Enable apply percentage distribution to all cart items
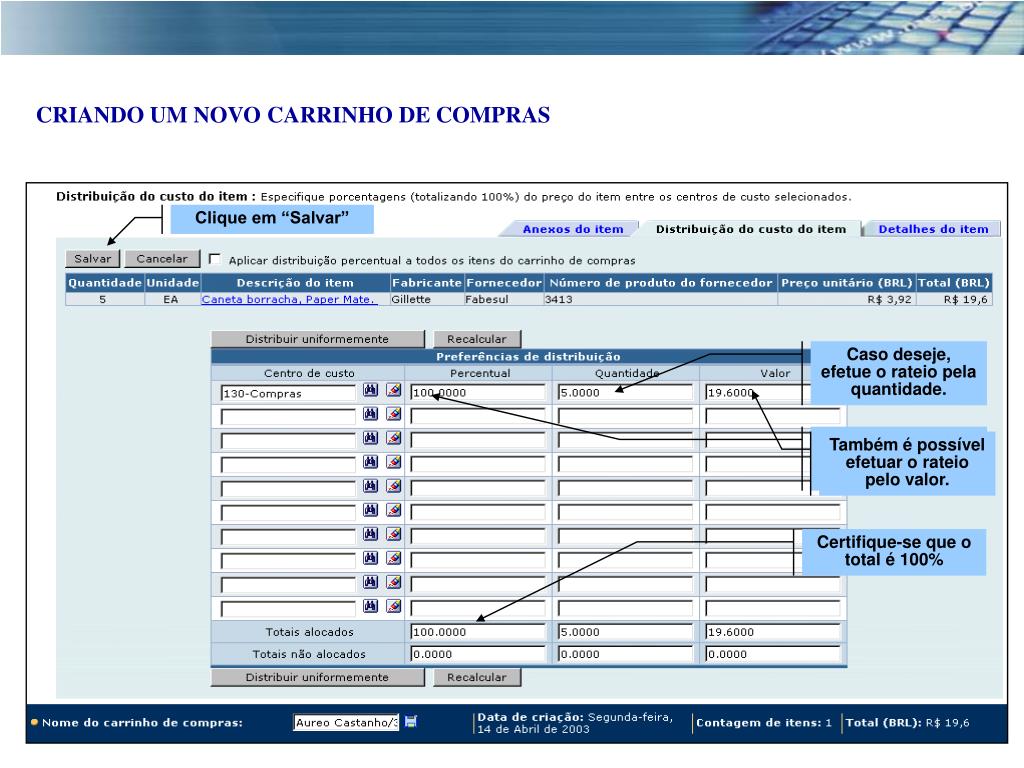The width and height of the screenshot is (1024, 768). [214, 259]
